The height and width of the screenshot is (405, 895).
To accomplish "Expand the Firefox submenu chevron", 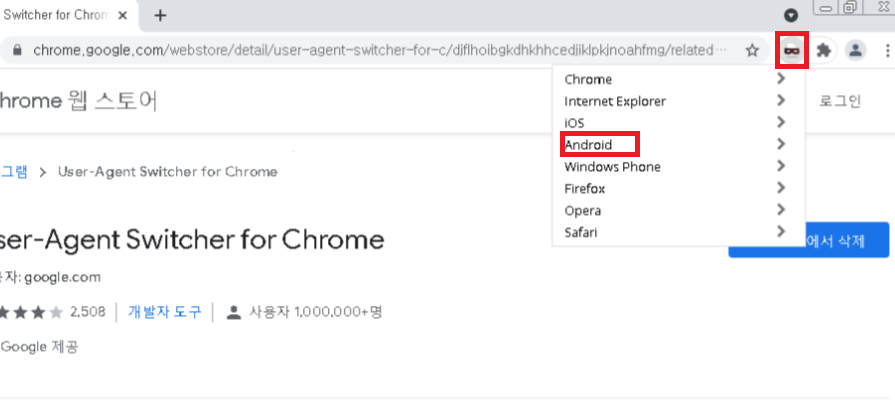I will (x=781, y=188).
